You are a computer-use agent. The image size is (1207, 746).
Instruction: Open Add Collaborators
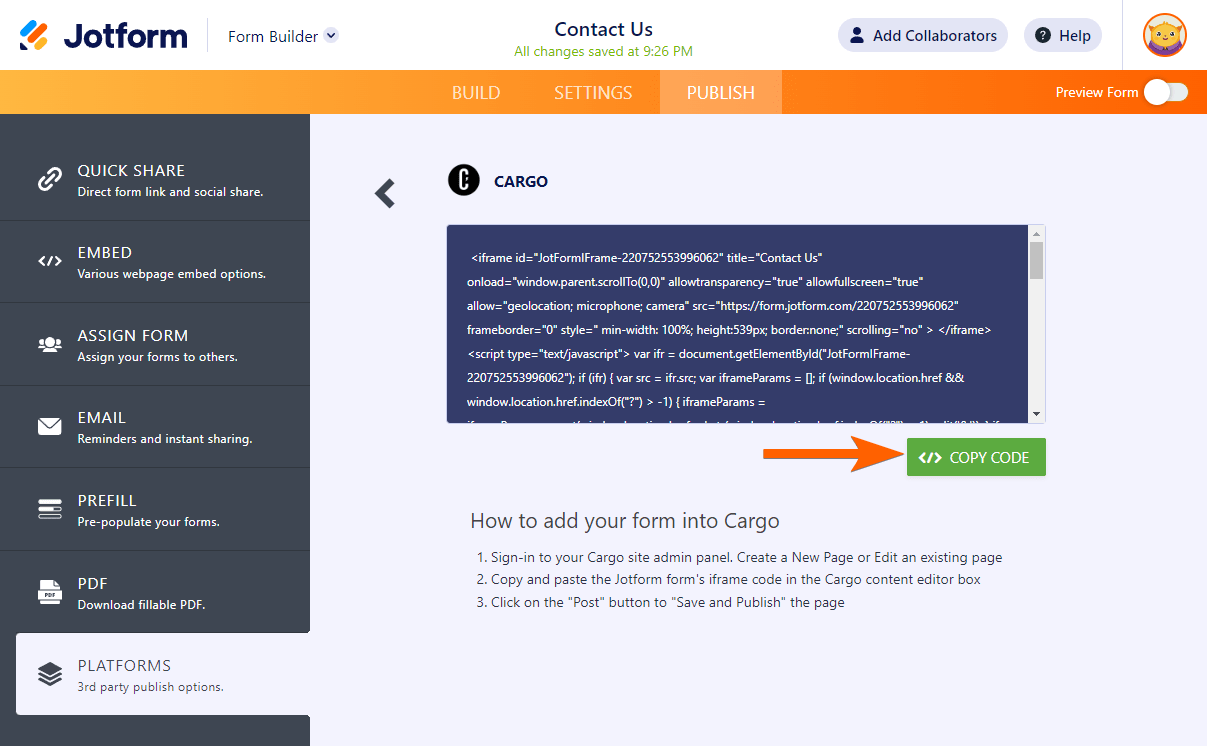(x=922, y=35)
